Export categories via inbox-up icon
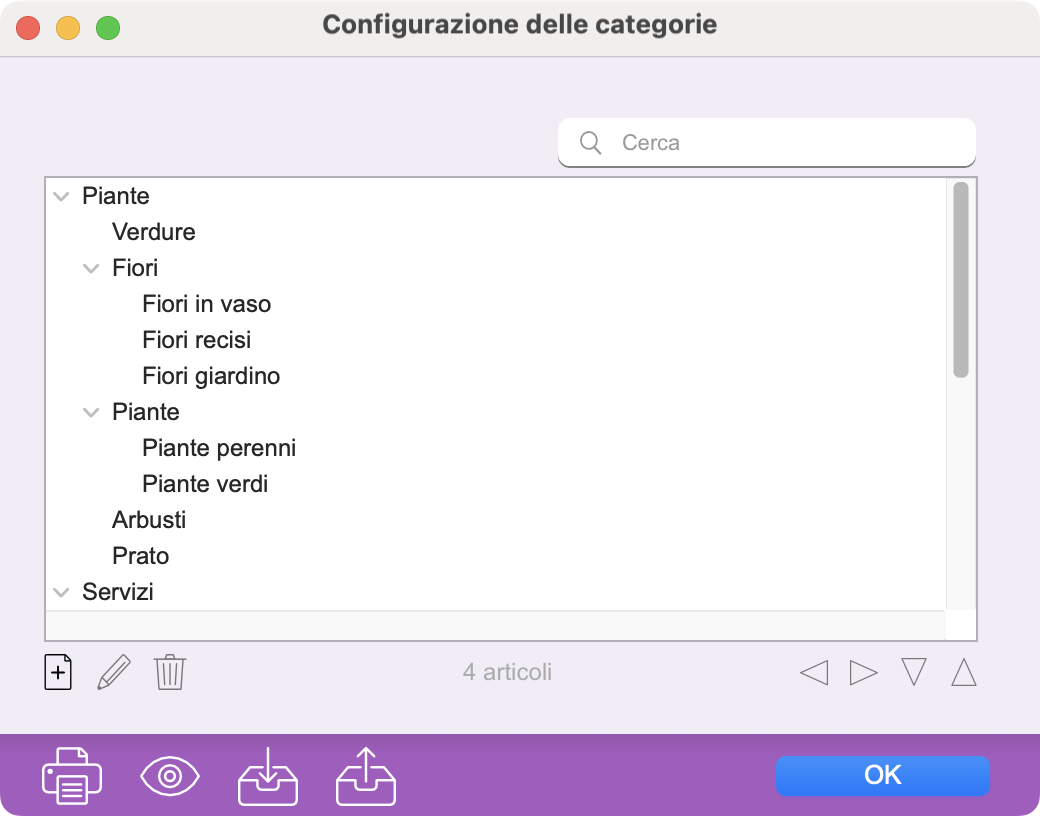This screenshot has height=816, width=1040. (366, 776)
